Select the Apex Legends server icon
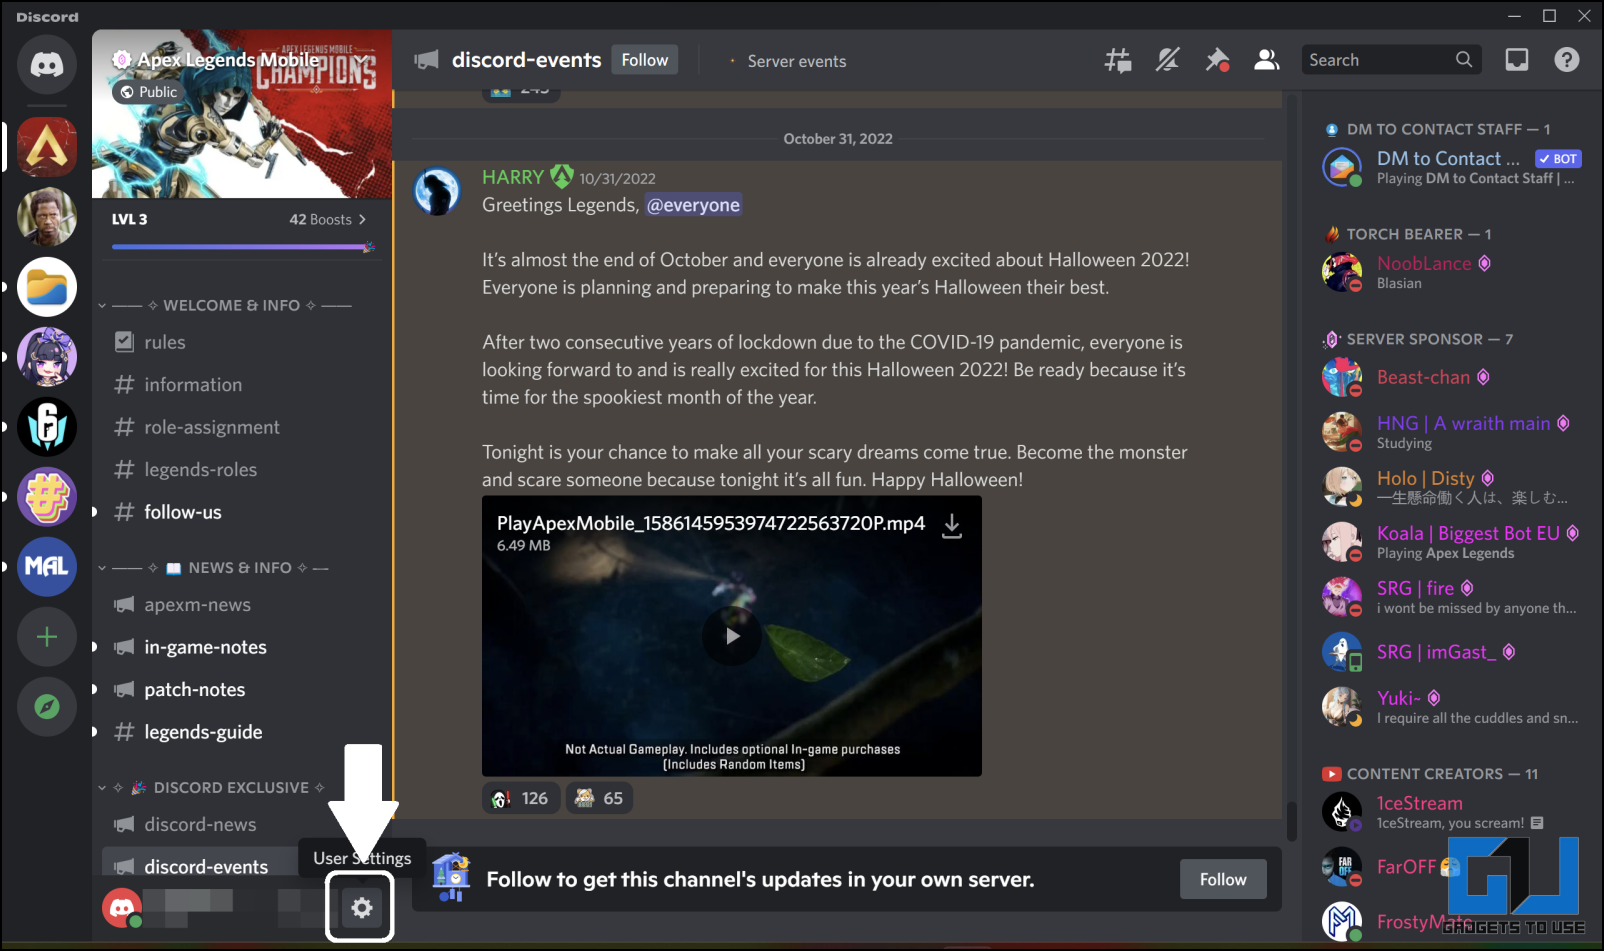The height and width of the screenshot is (951, 1604). click(x=47, y=147)
